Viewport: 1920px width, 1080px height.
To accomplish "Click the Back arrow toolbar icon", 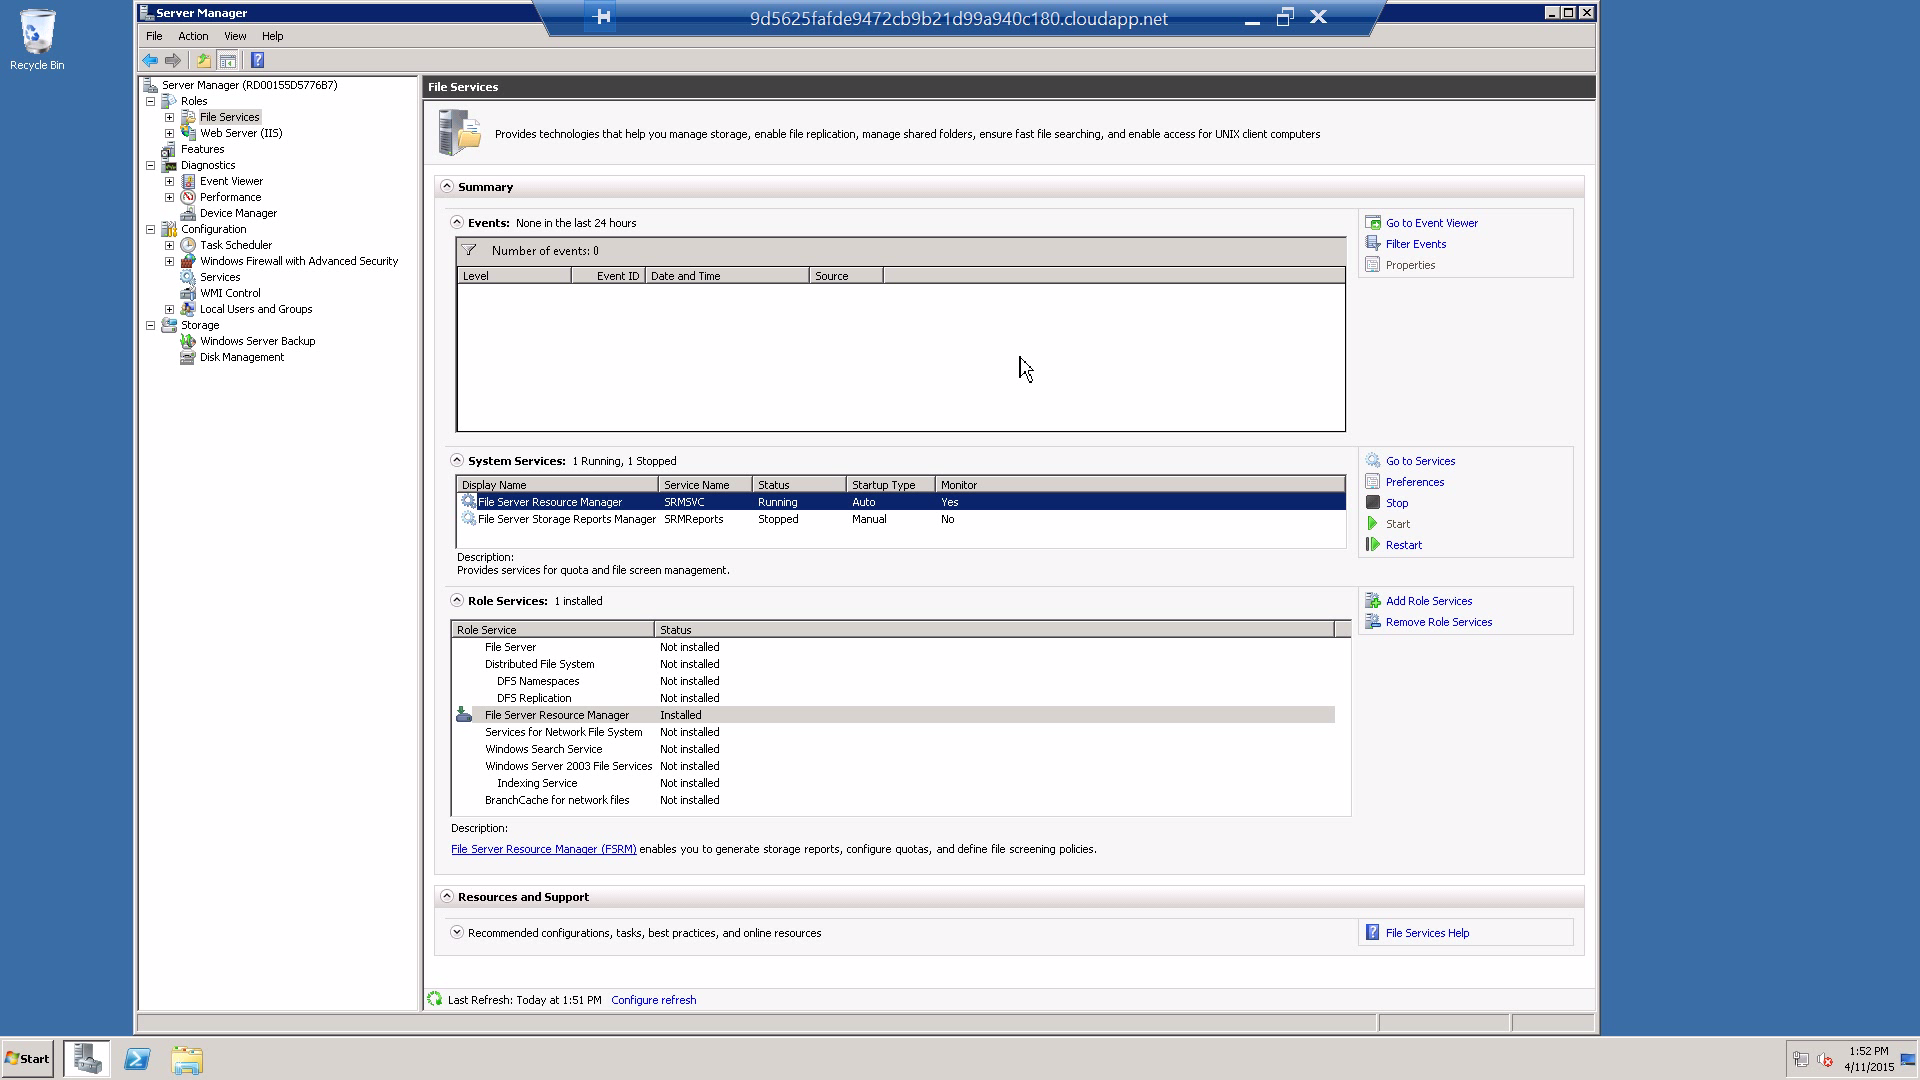I will click(x=150, y=60).
